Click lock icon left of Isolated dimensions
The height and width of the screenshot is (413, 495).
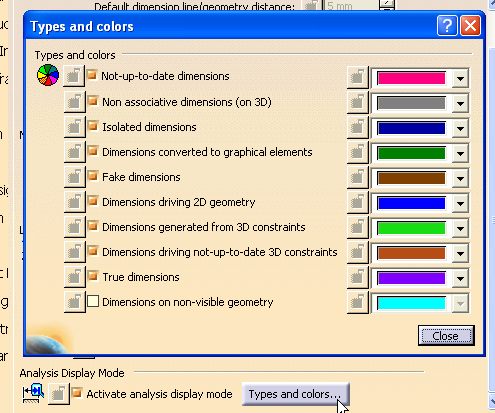click(74, 127)
